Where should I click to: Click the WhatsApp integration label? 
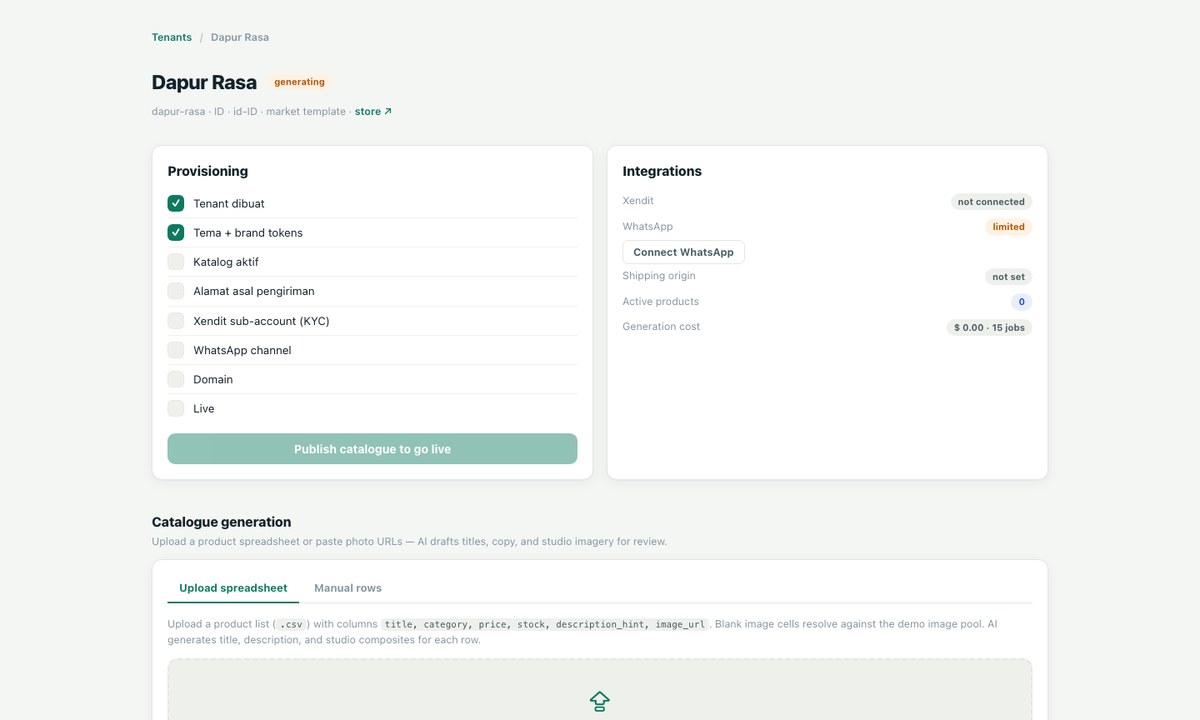[x=648, y=226]
